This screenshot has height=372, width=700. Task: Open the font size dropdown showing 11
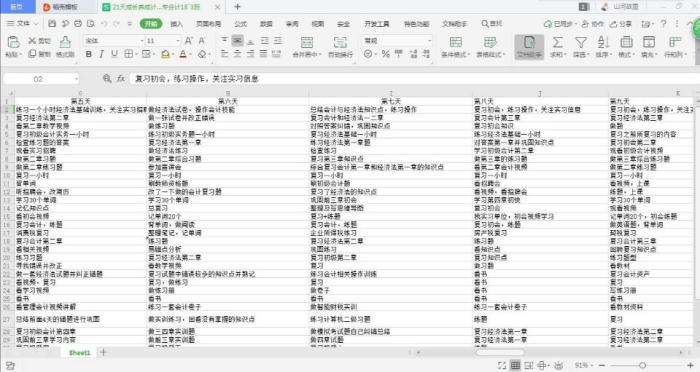(x=178, y=41)
